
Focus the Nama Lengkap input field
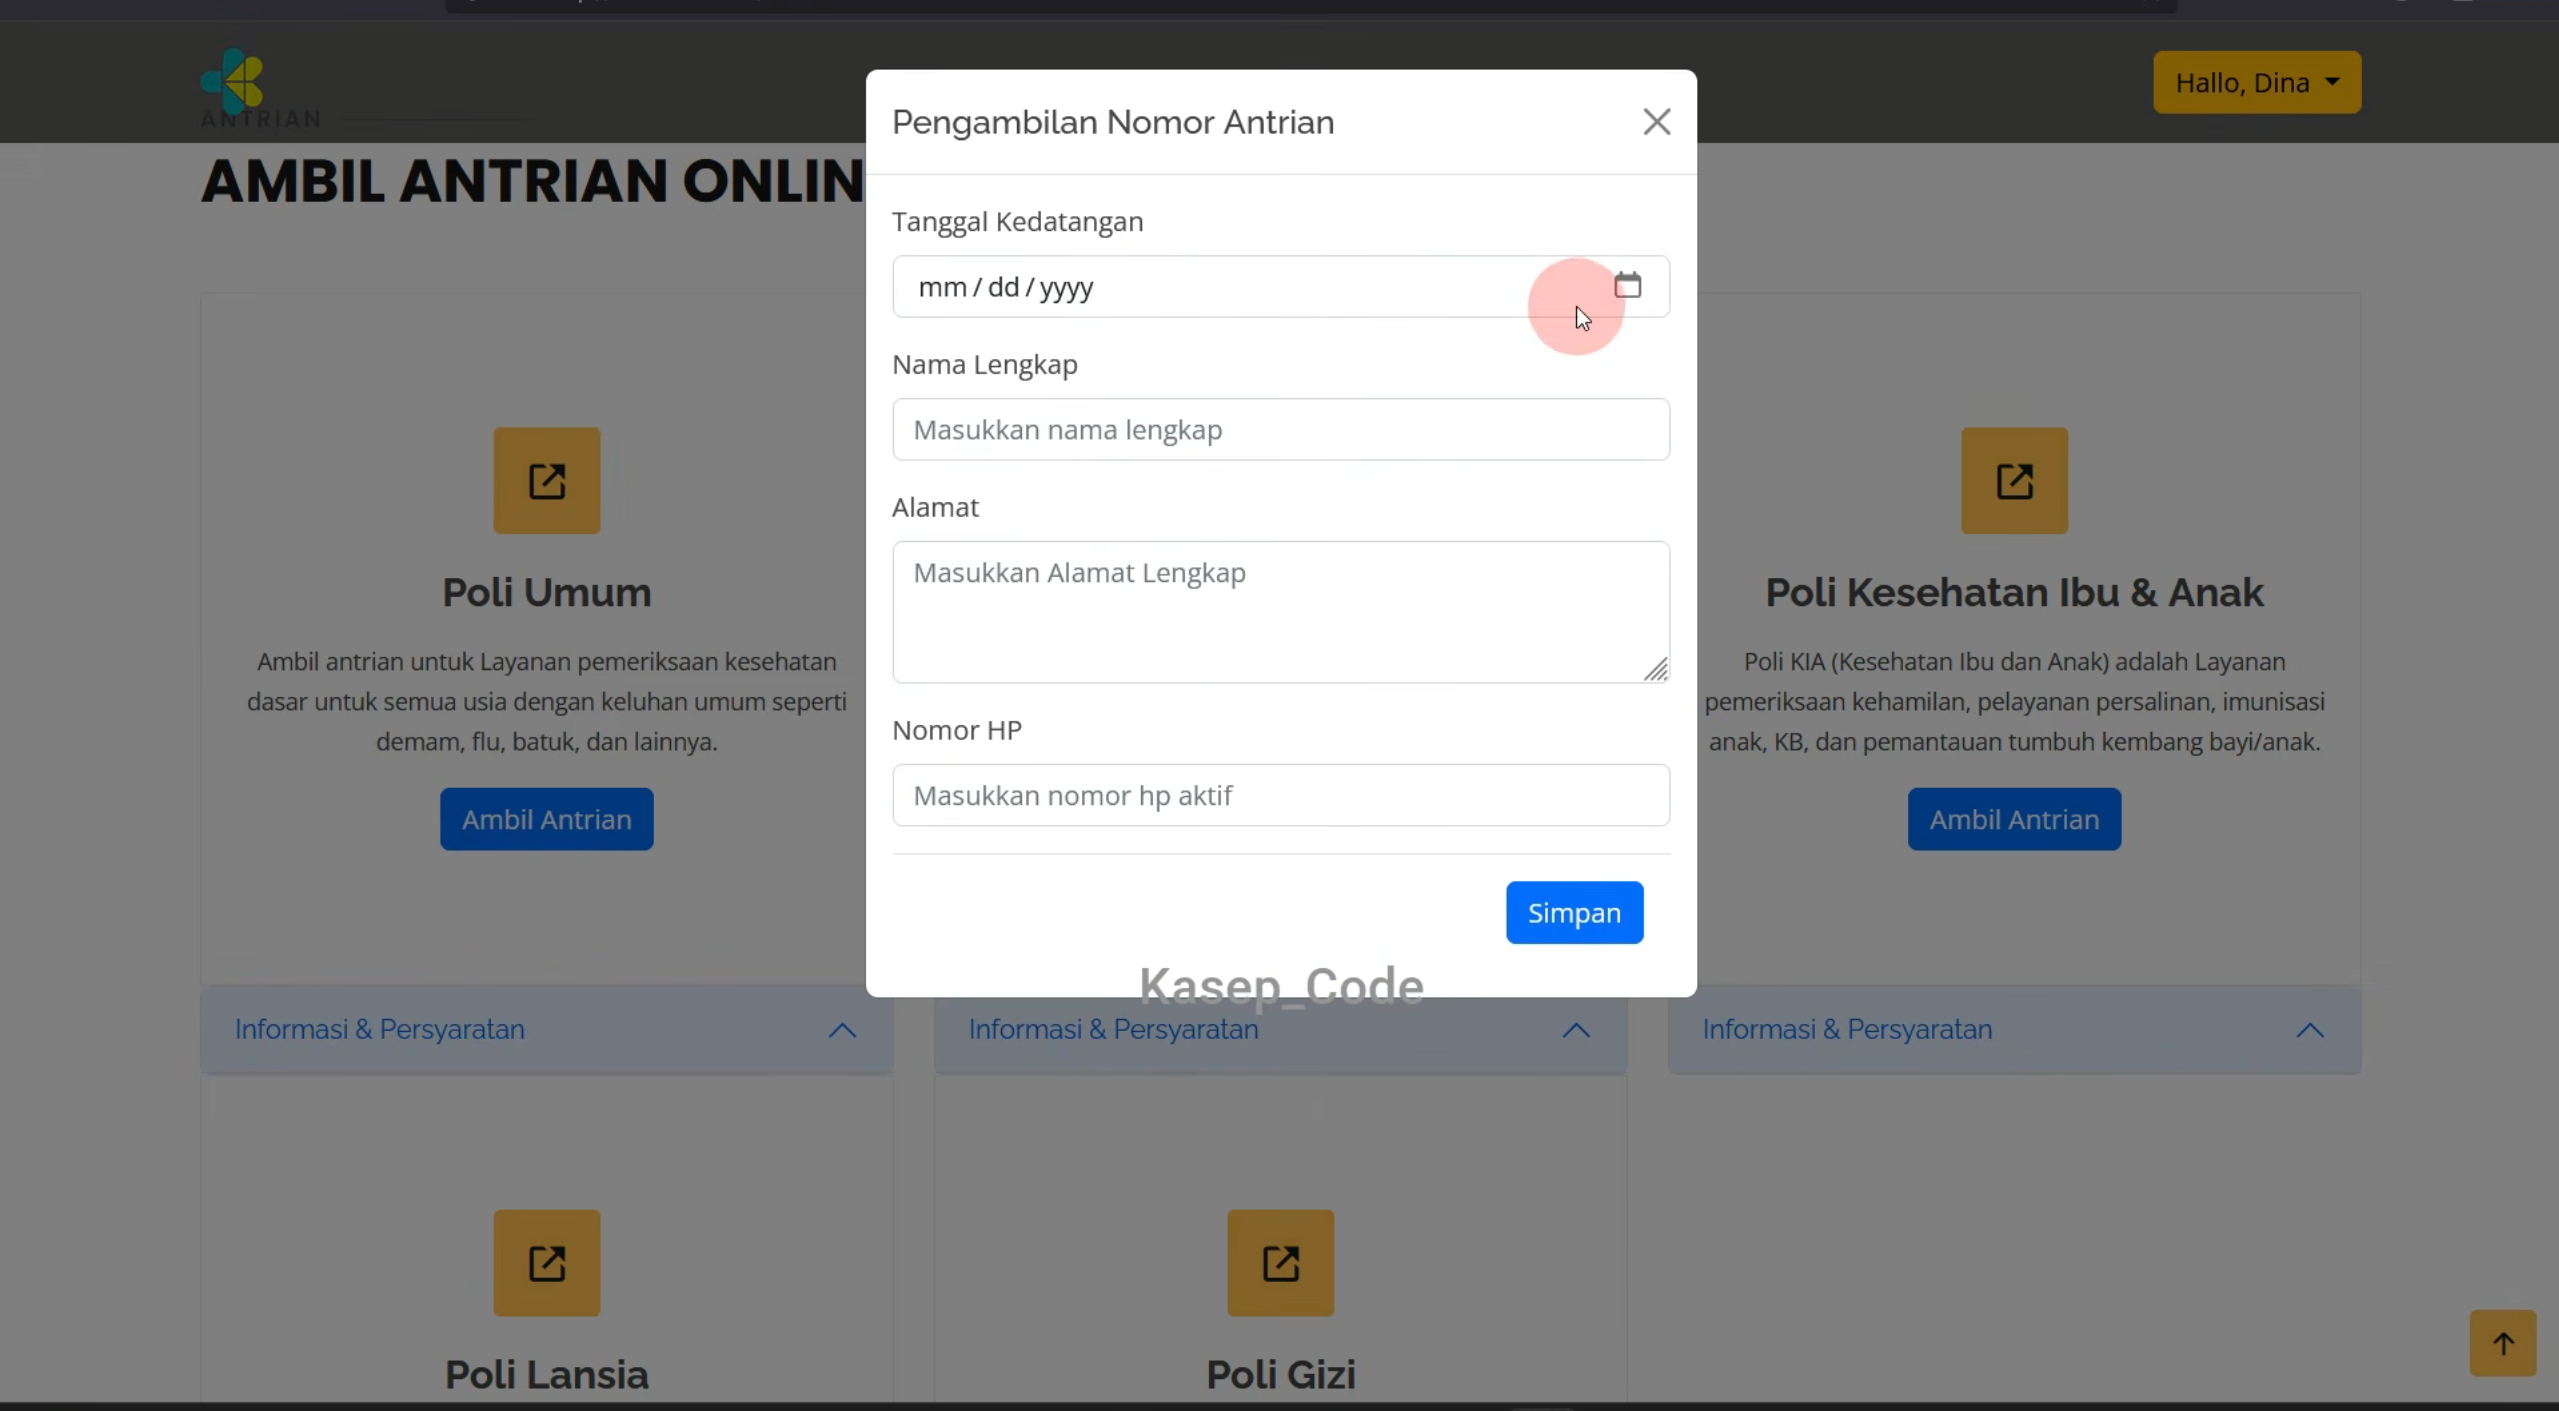[1280, 430]
